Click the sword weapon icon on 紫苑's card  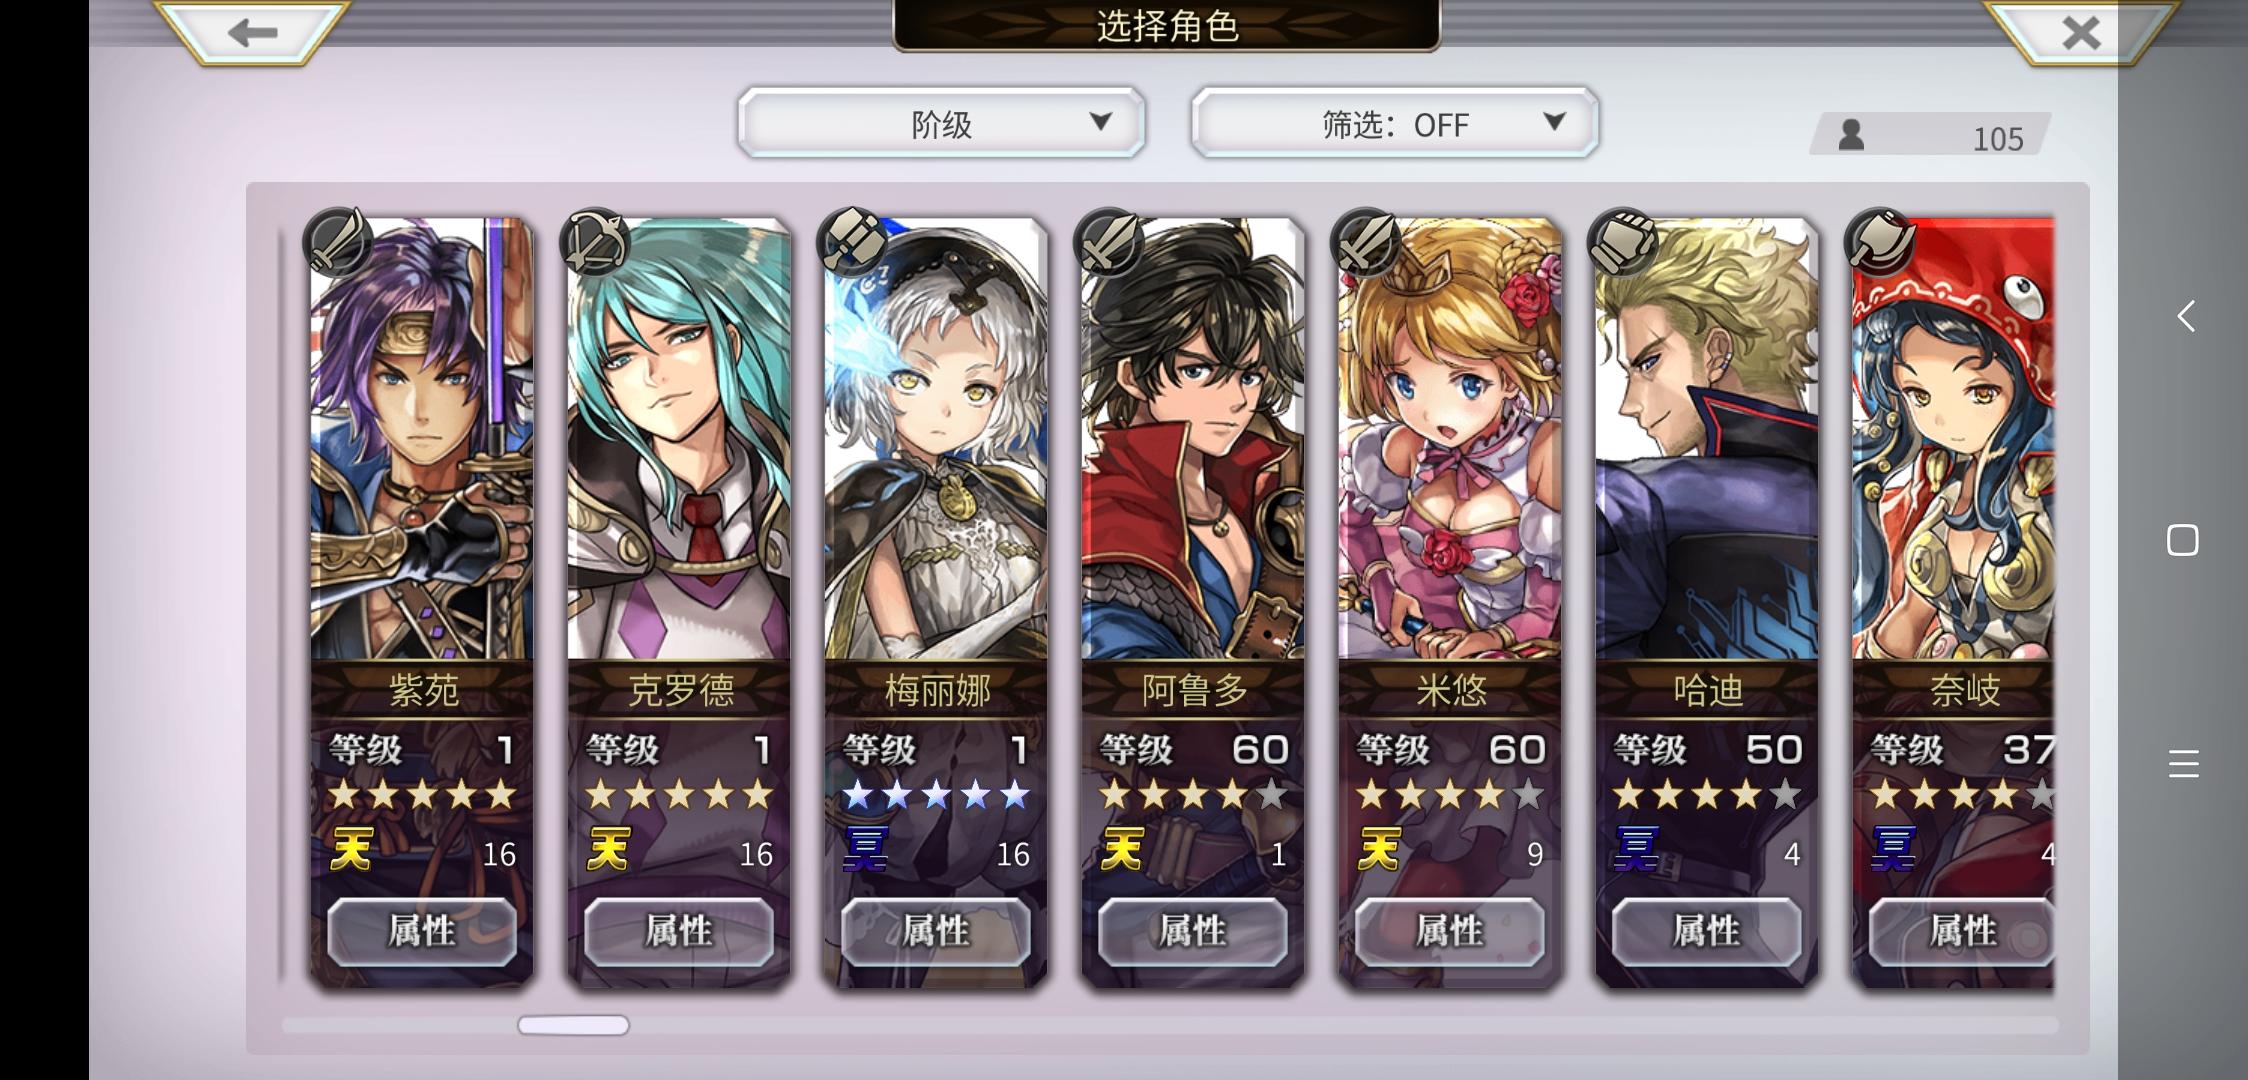pyautogui.click(x=337, y=243)
